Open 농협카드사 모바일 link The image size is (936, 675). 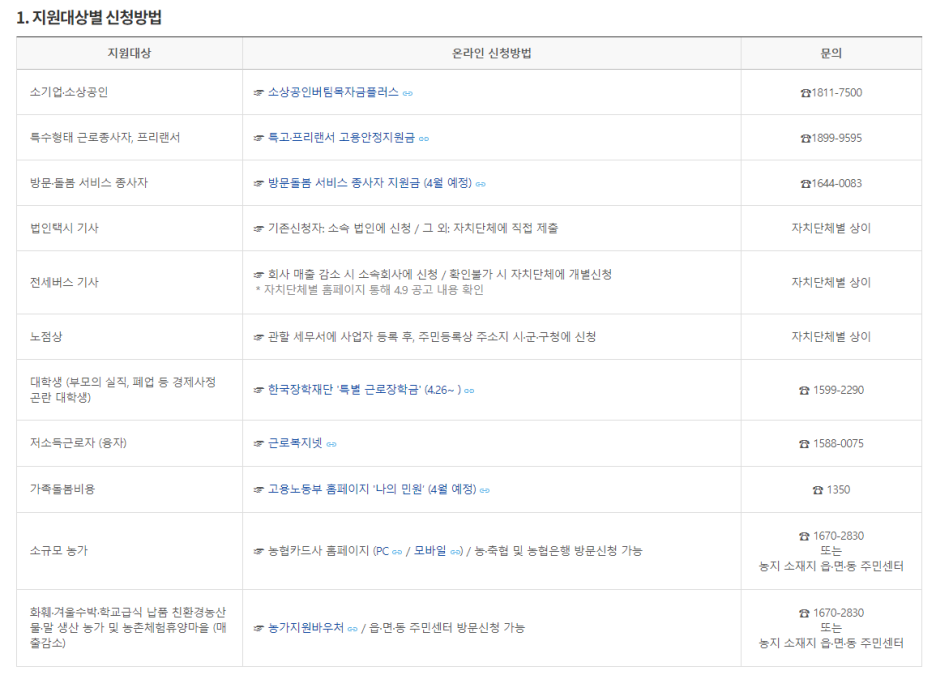pyautogui.click(x=430, y=550)
